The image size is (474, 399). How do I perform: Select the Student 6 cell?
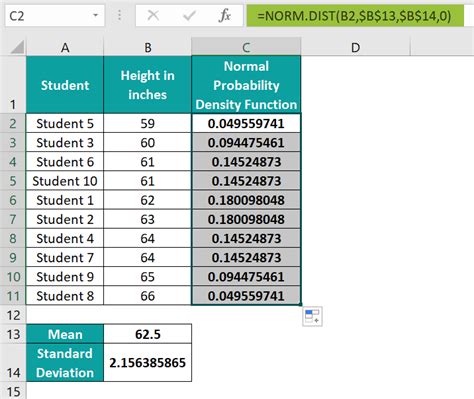pyautogui.click(x=65, y=162)
